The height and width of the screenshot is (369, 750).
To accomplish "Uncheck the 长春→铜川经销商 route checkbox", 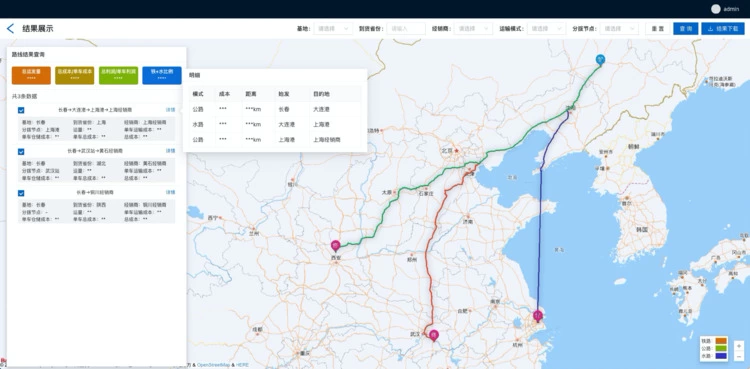I will pos(21,193).
